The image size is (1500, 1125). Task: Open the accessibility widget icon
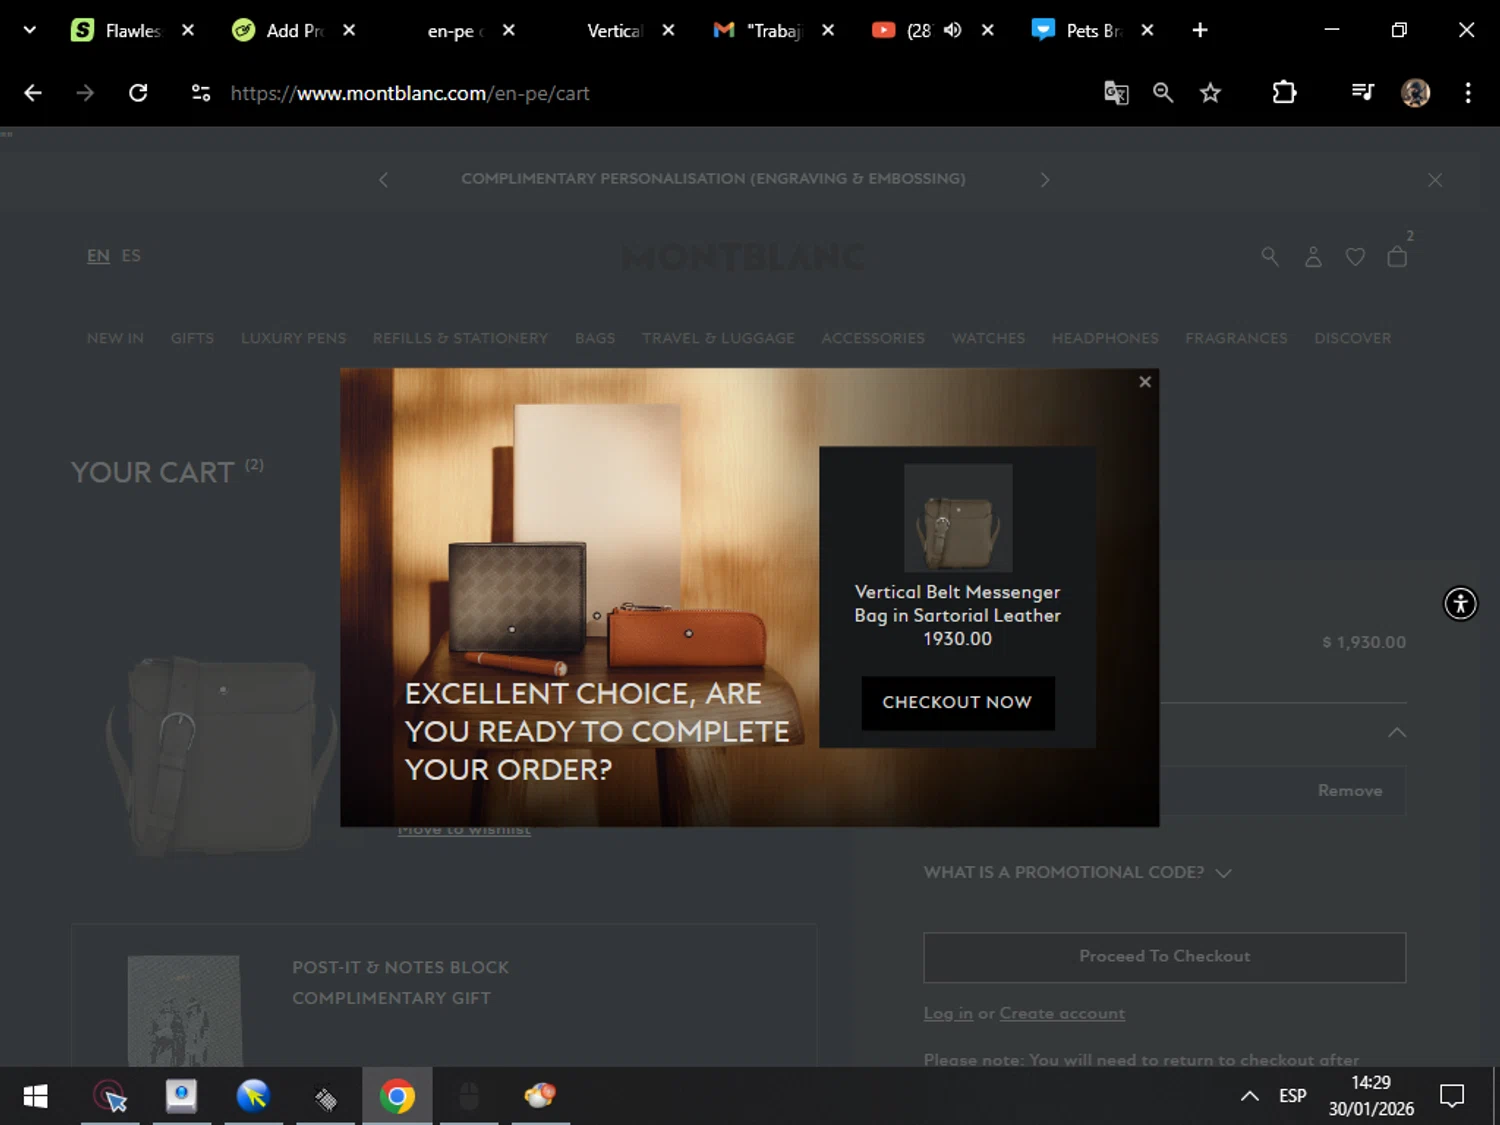(1460, 603)
